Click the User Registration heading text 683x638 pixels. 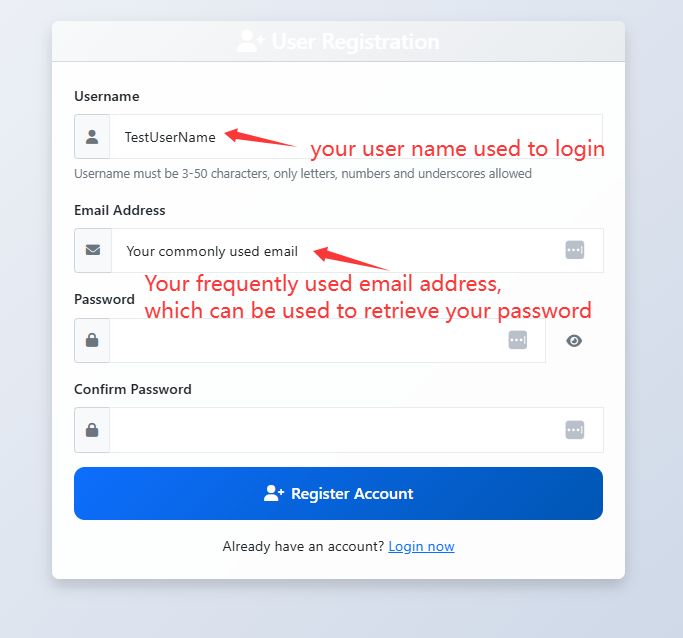pos(355,42)
